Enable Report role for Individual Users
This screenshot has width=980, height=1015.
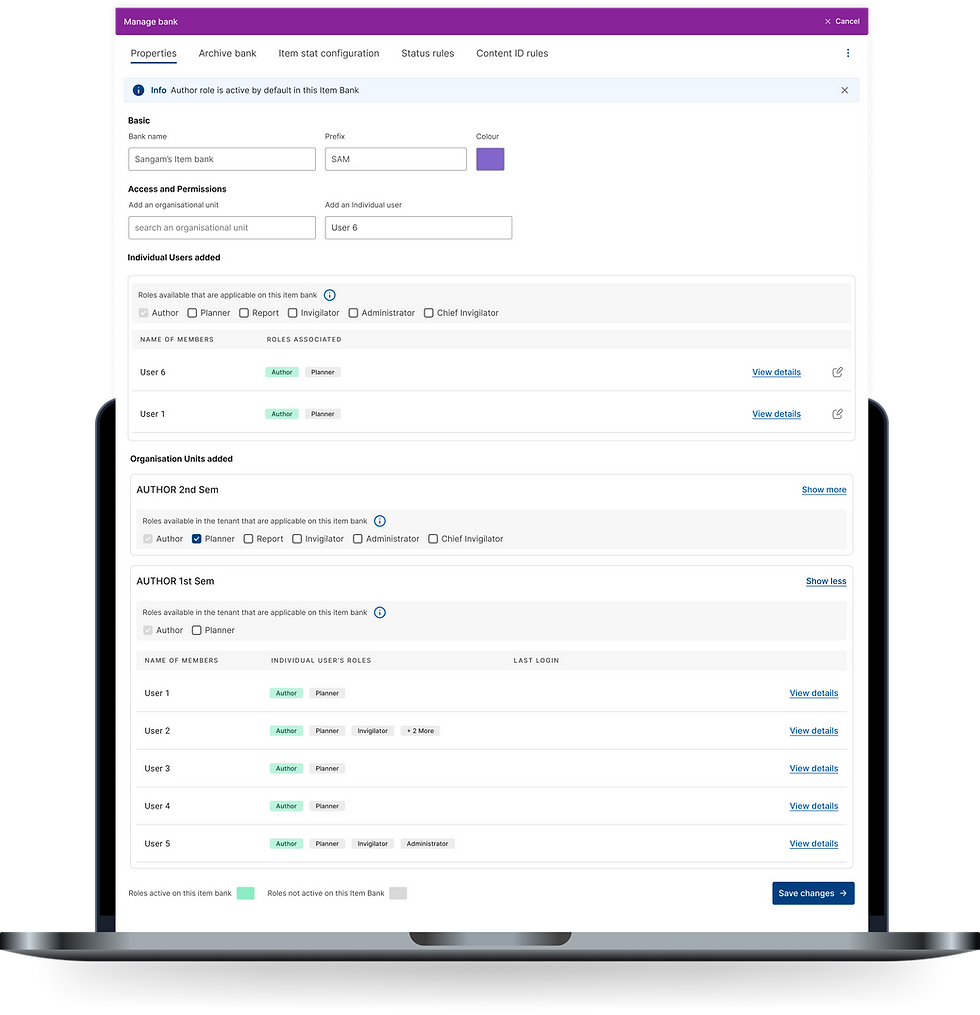[244, 313]
